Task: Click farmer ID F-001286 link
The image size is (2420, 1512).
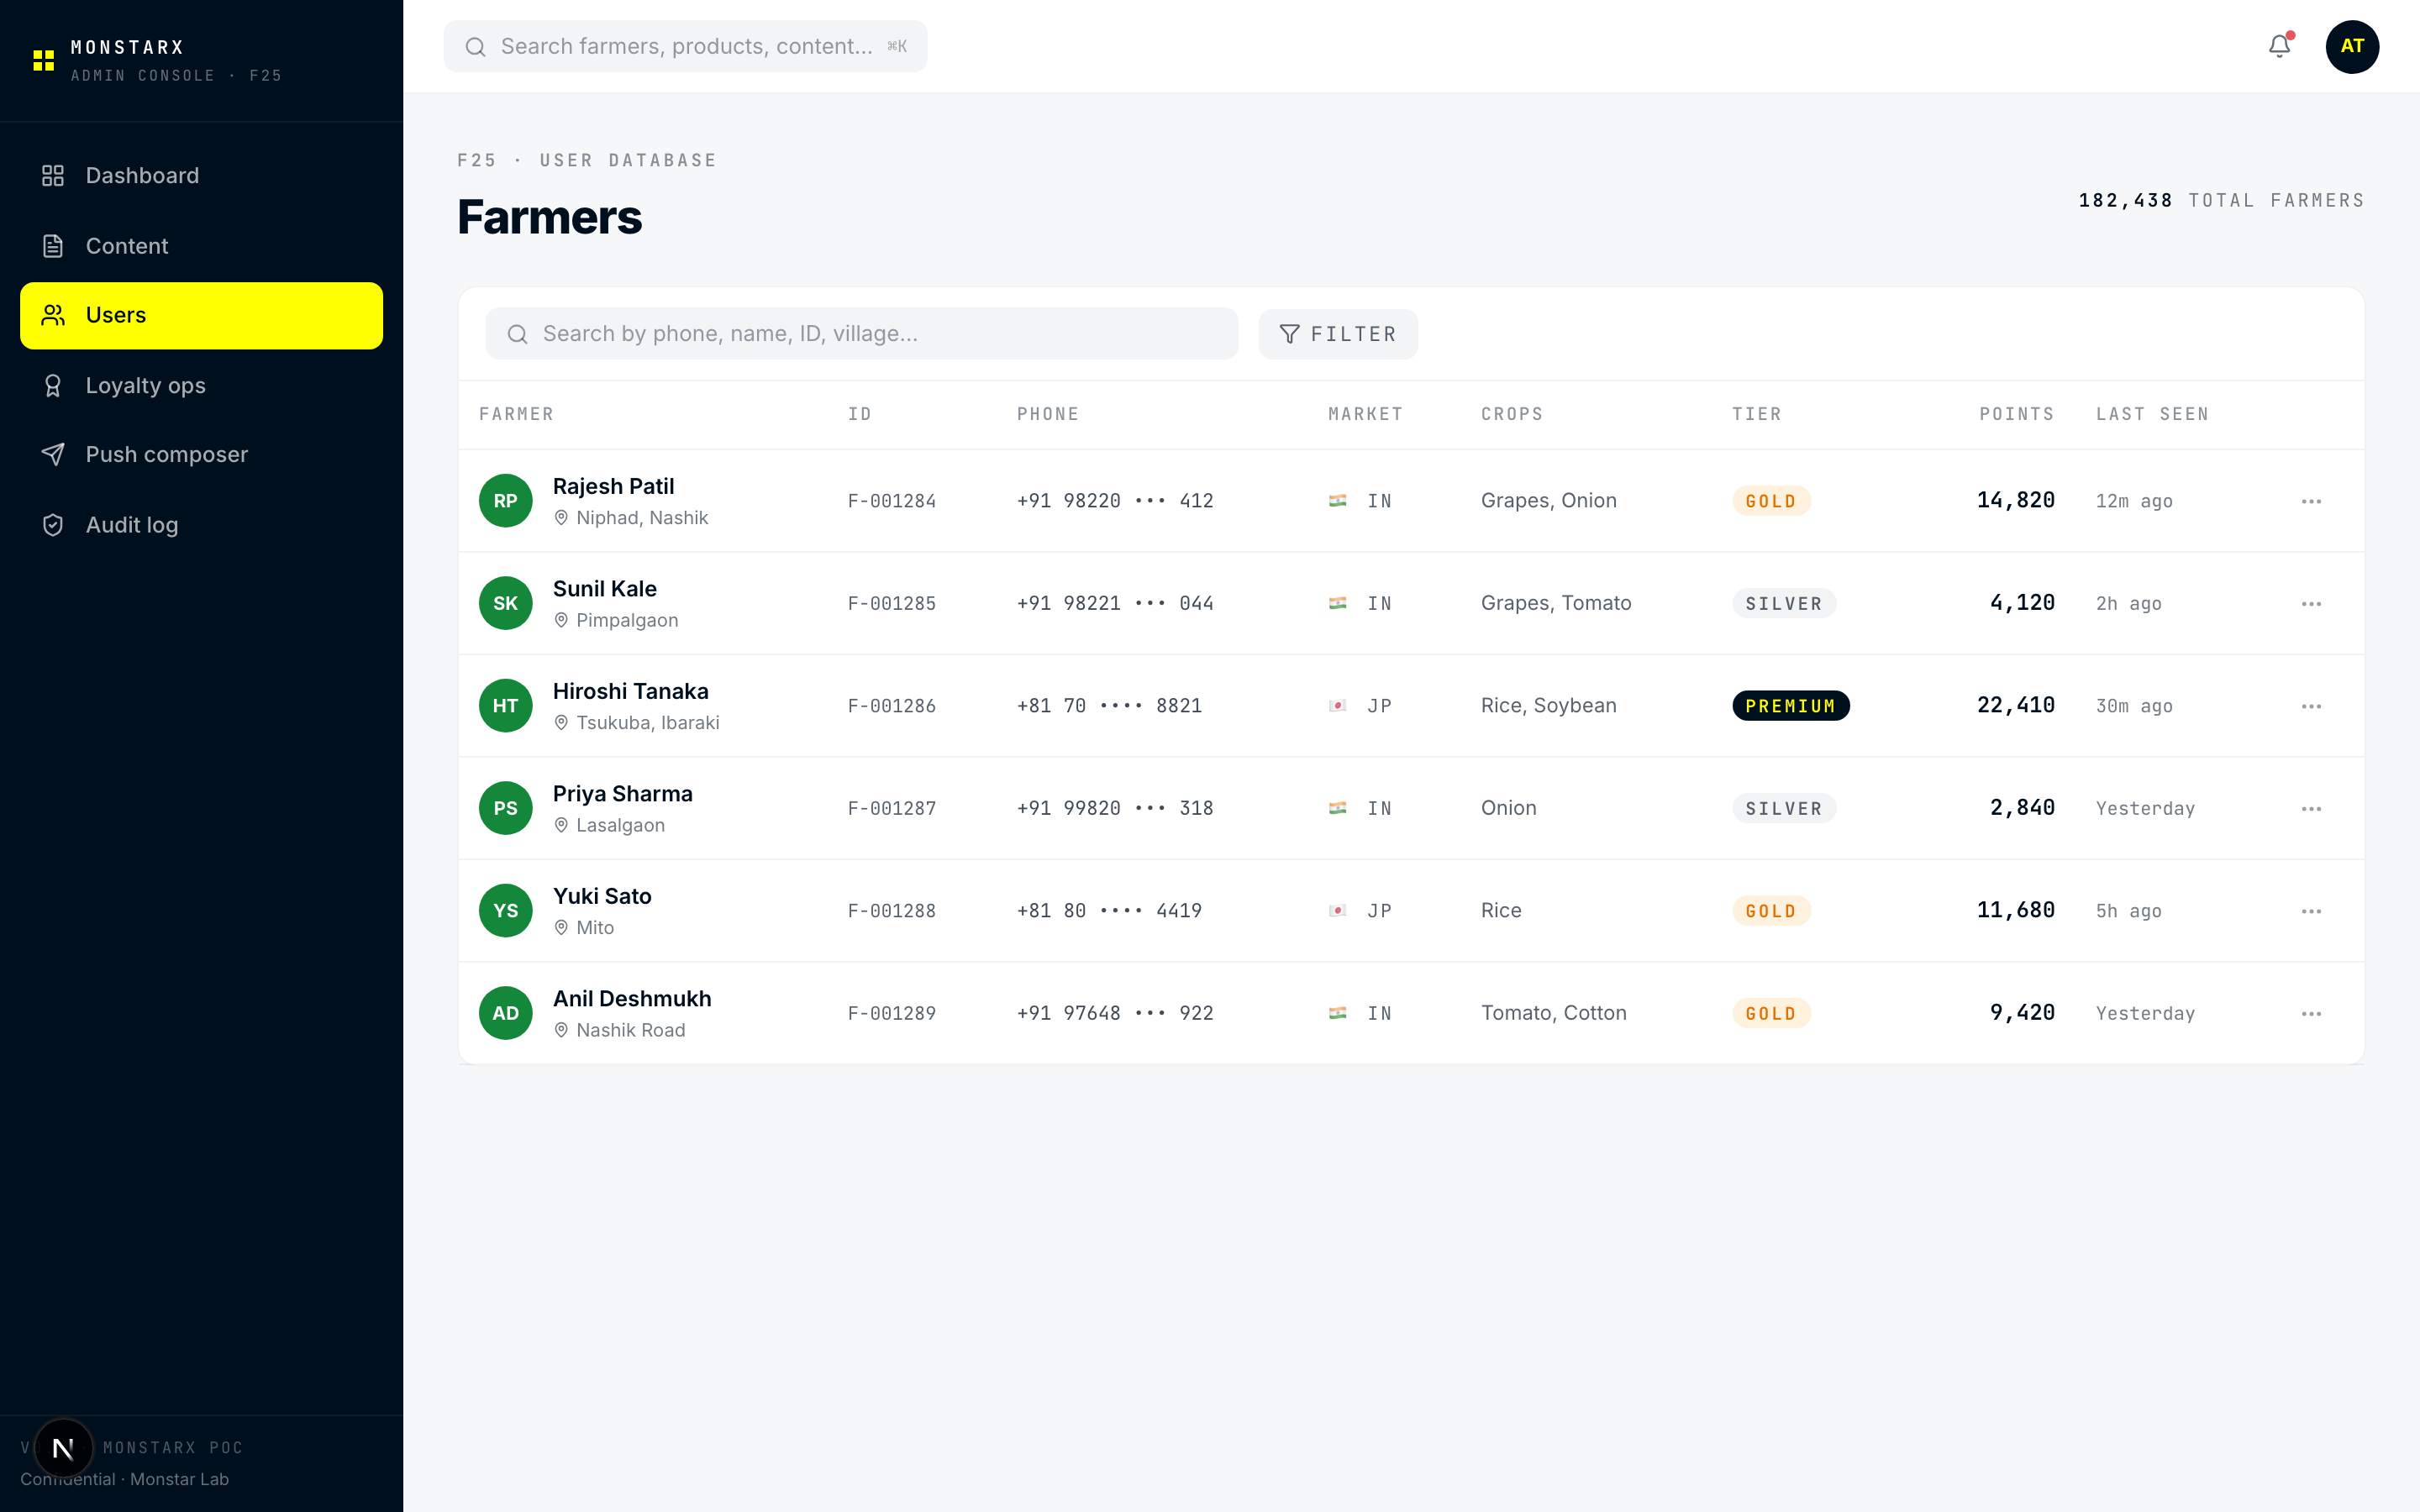Action: tap(891, 705)
